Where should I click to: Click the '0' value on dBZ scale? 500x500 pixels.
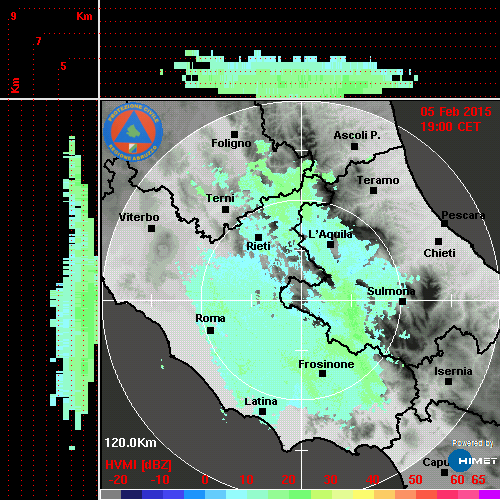[205, 480]
